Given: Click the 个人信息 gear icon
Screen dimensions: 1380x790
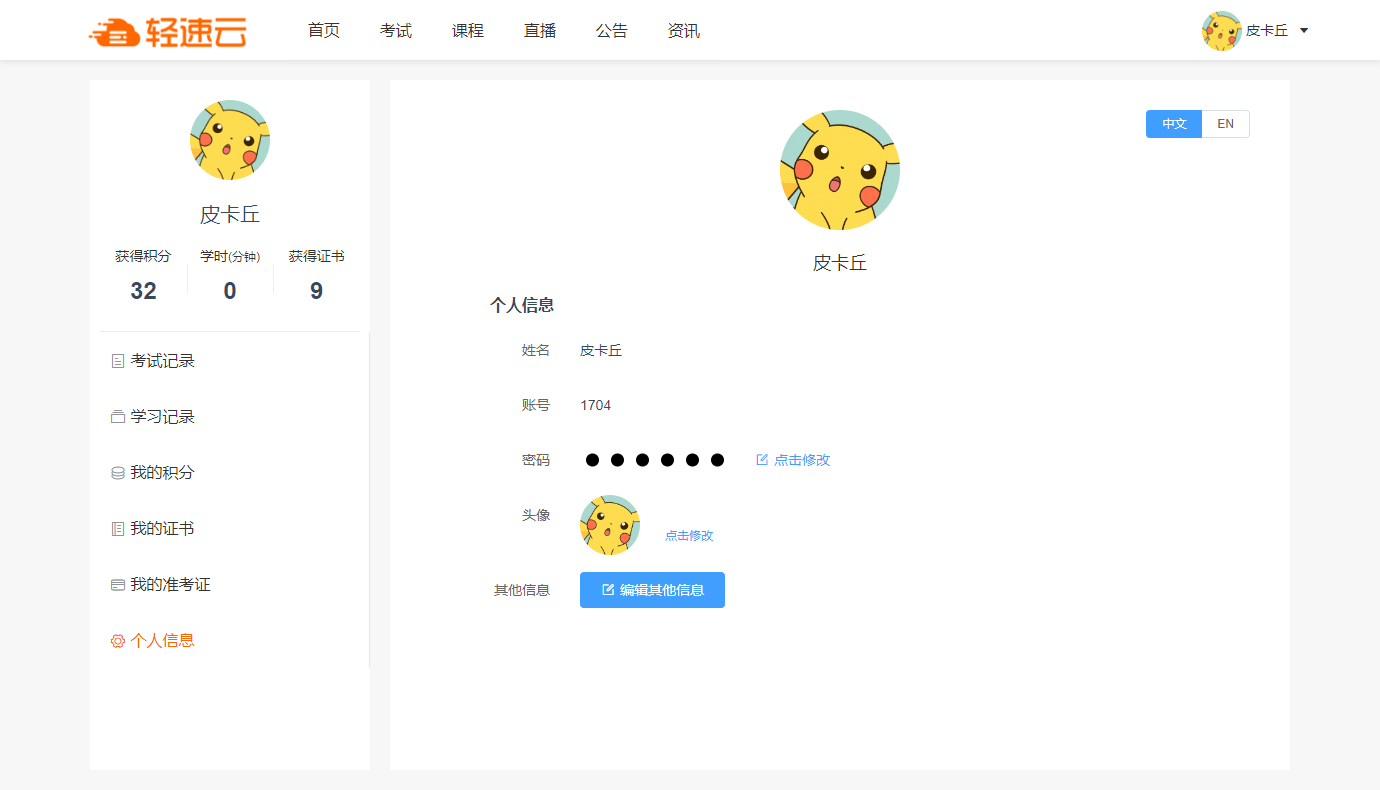Looking at the screenshot, I should 118,641.
